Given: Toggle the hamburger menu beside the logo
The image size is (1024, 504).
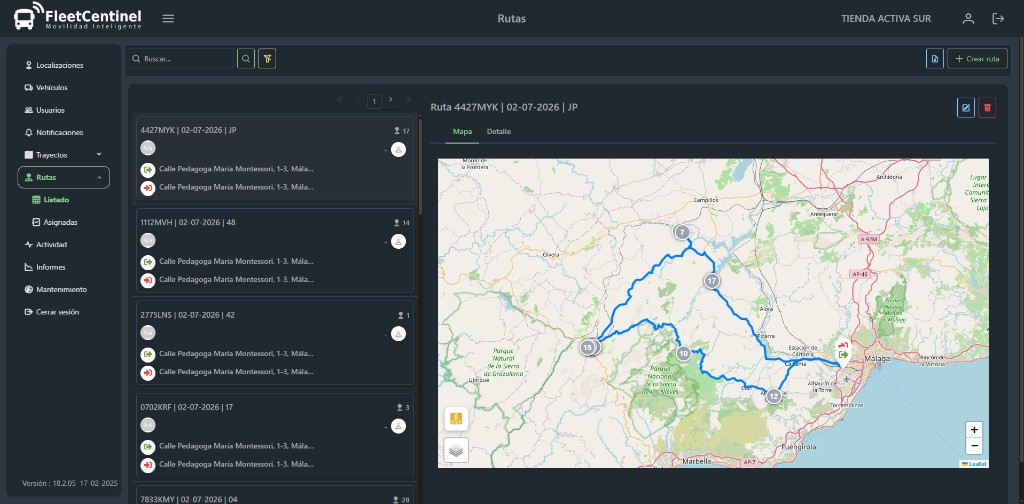Looking at the screenshot, I should pos(168,18).
